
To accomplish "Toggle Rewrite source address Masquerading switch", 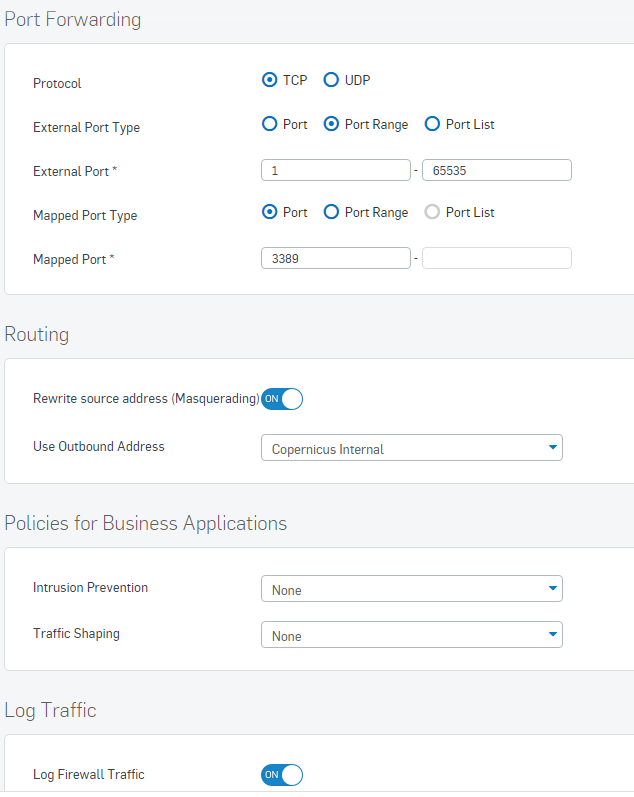I will 282,399.
